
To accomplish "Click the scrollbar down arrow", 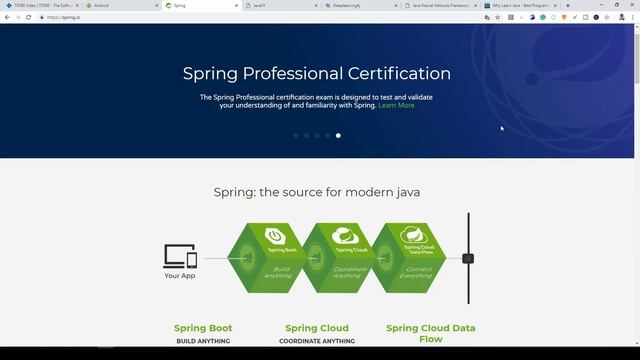I will click(637, 344).
